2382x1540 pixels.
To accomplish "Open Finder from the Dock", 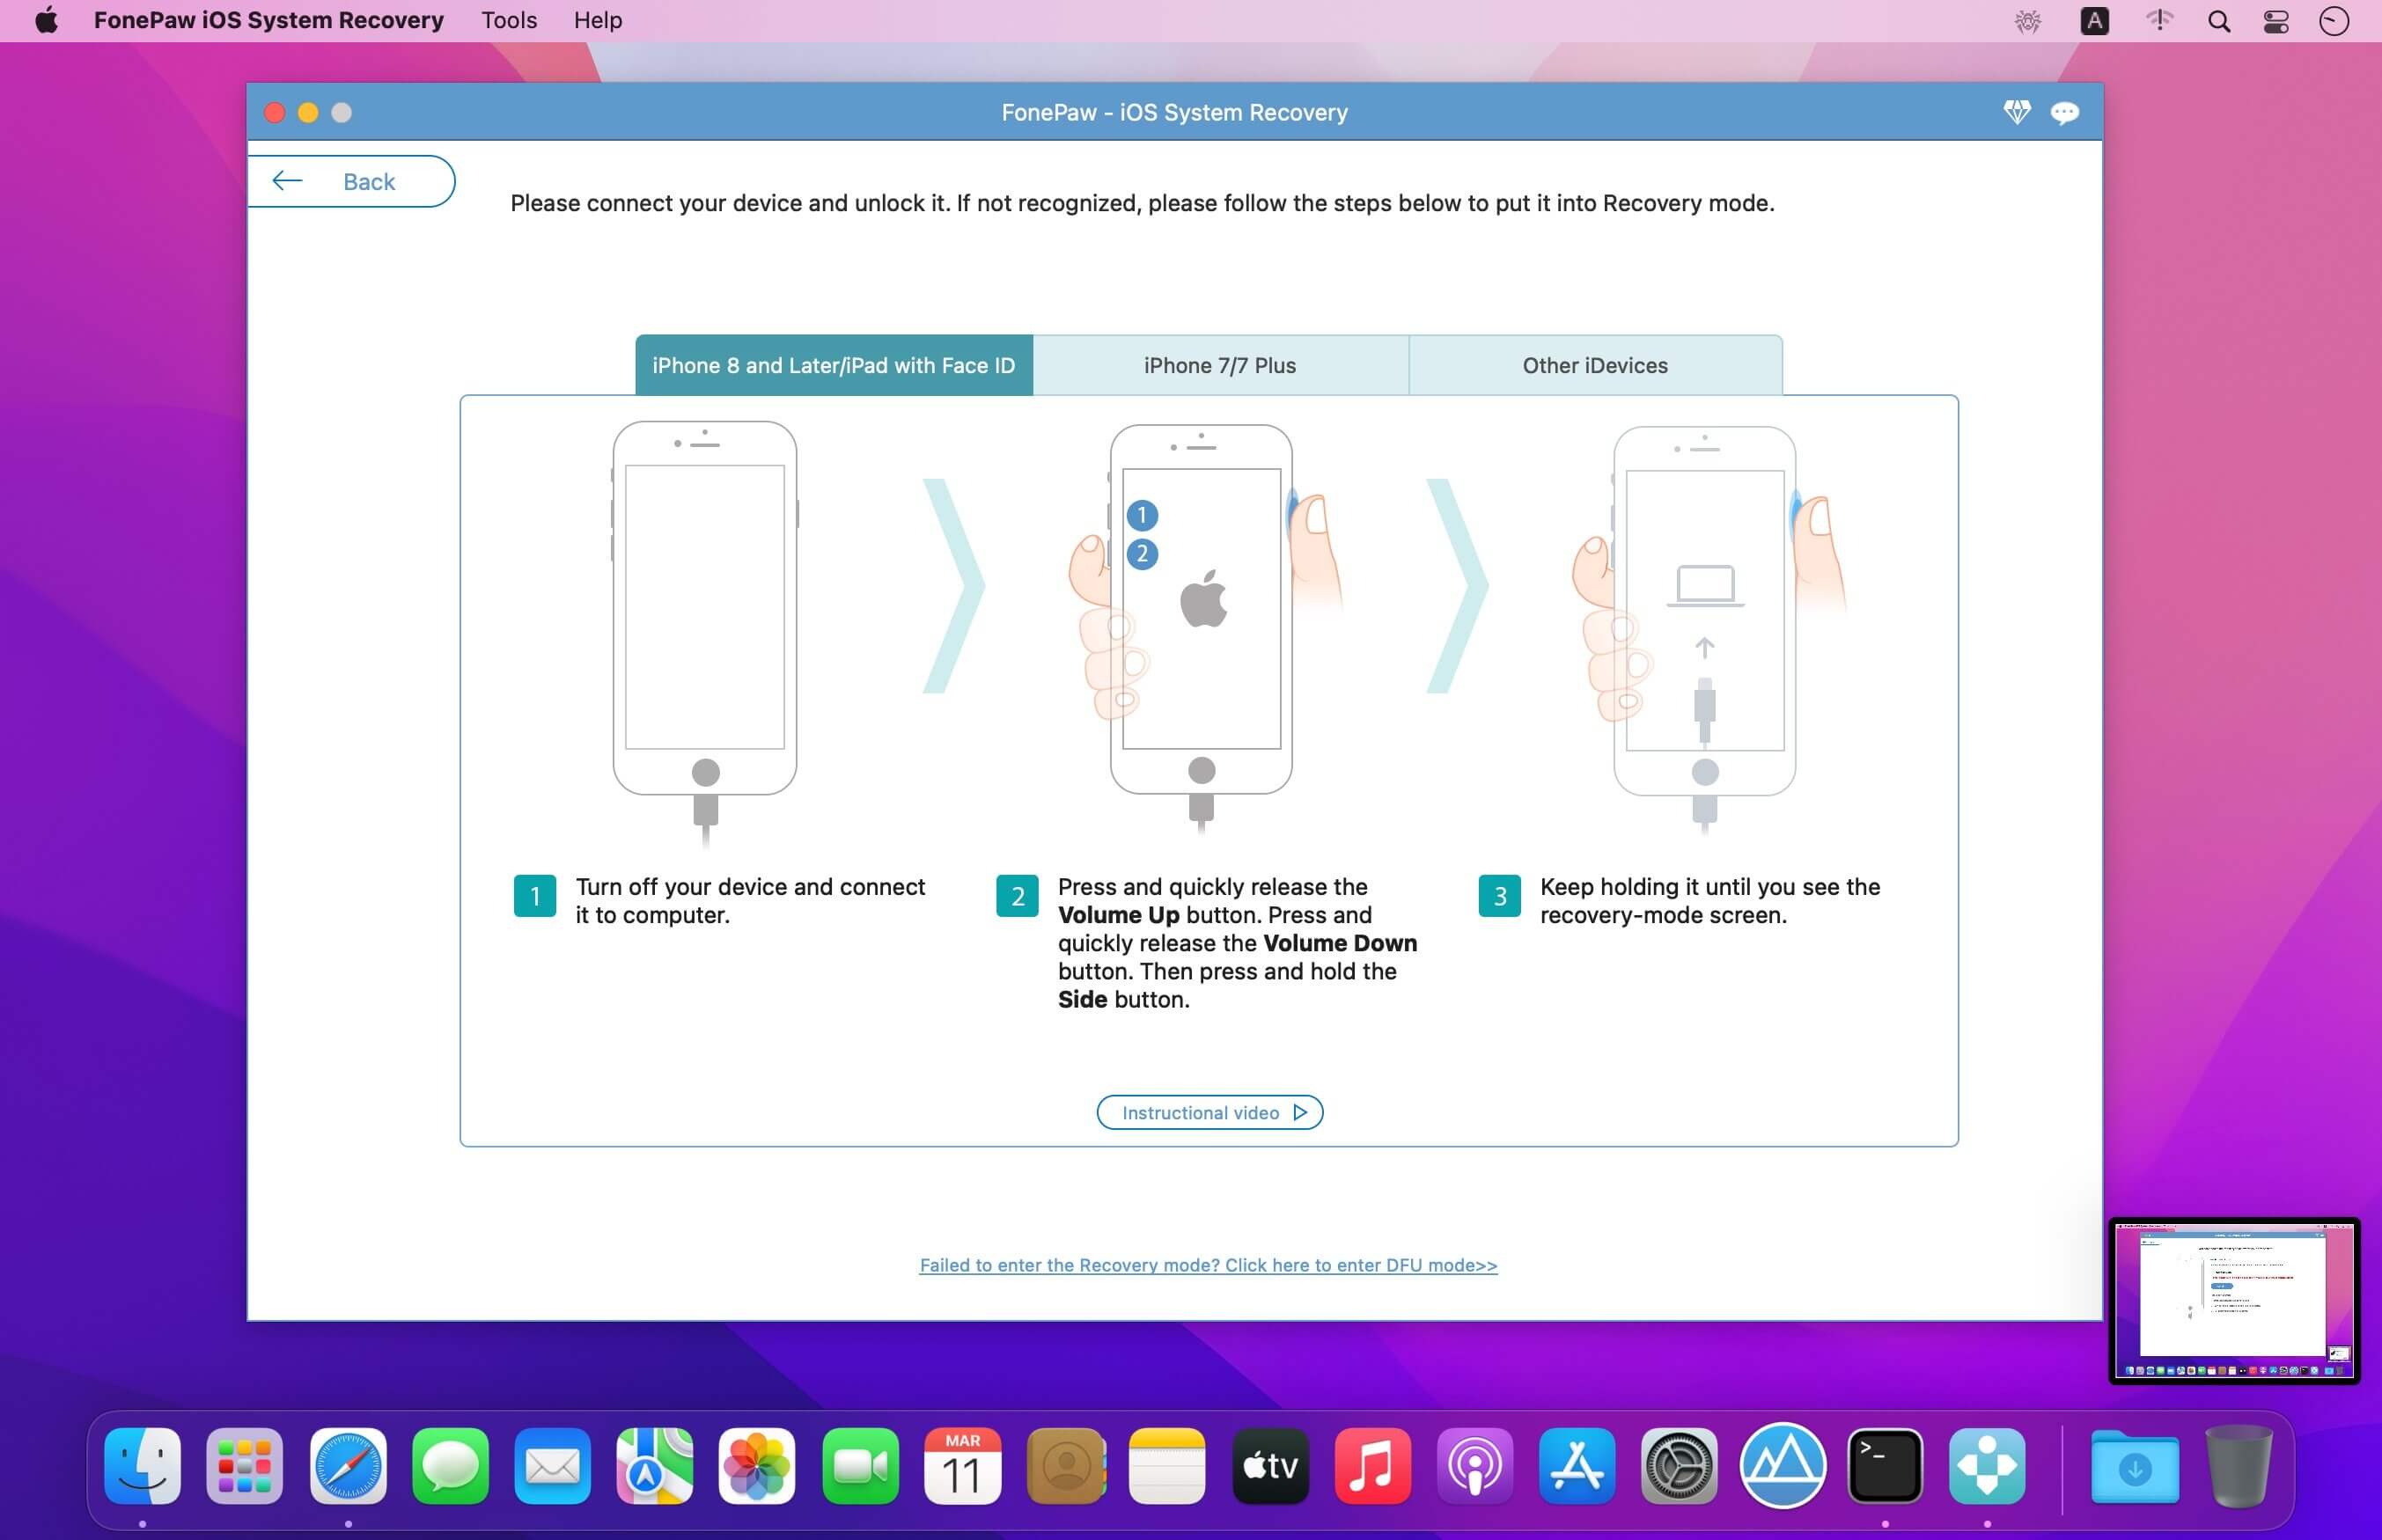I will point(143,1466).
